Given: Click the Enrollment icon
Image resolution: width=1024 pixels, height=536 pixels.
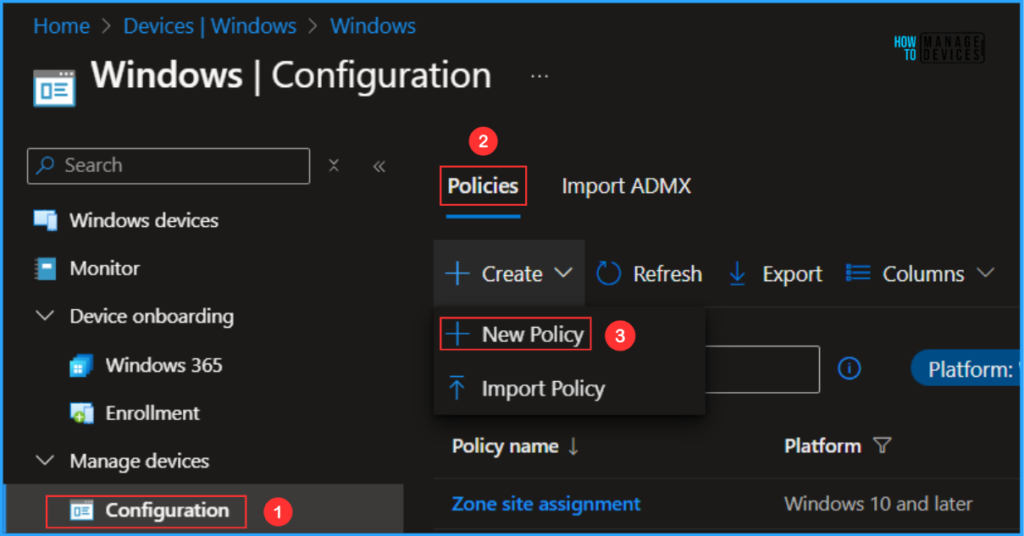Looking at the screenshot, I should (81, 413).
